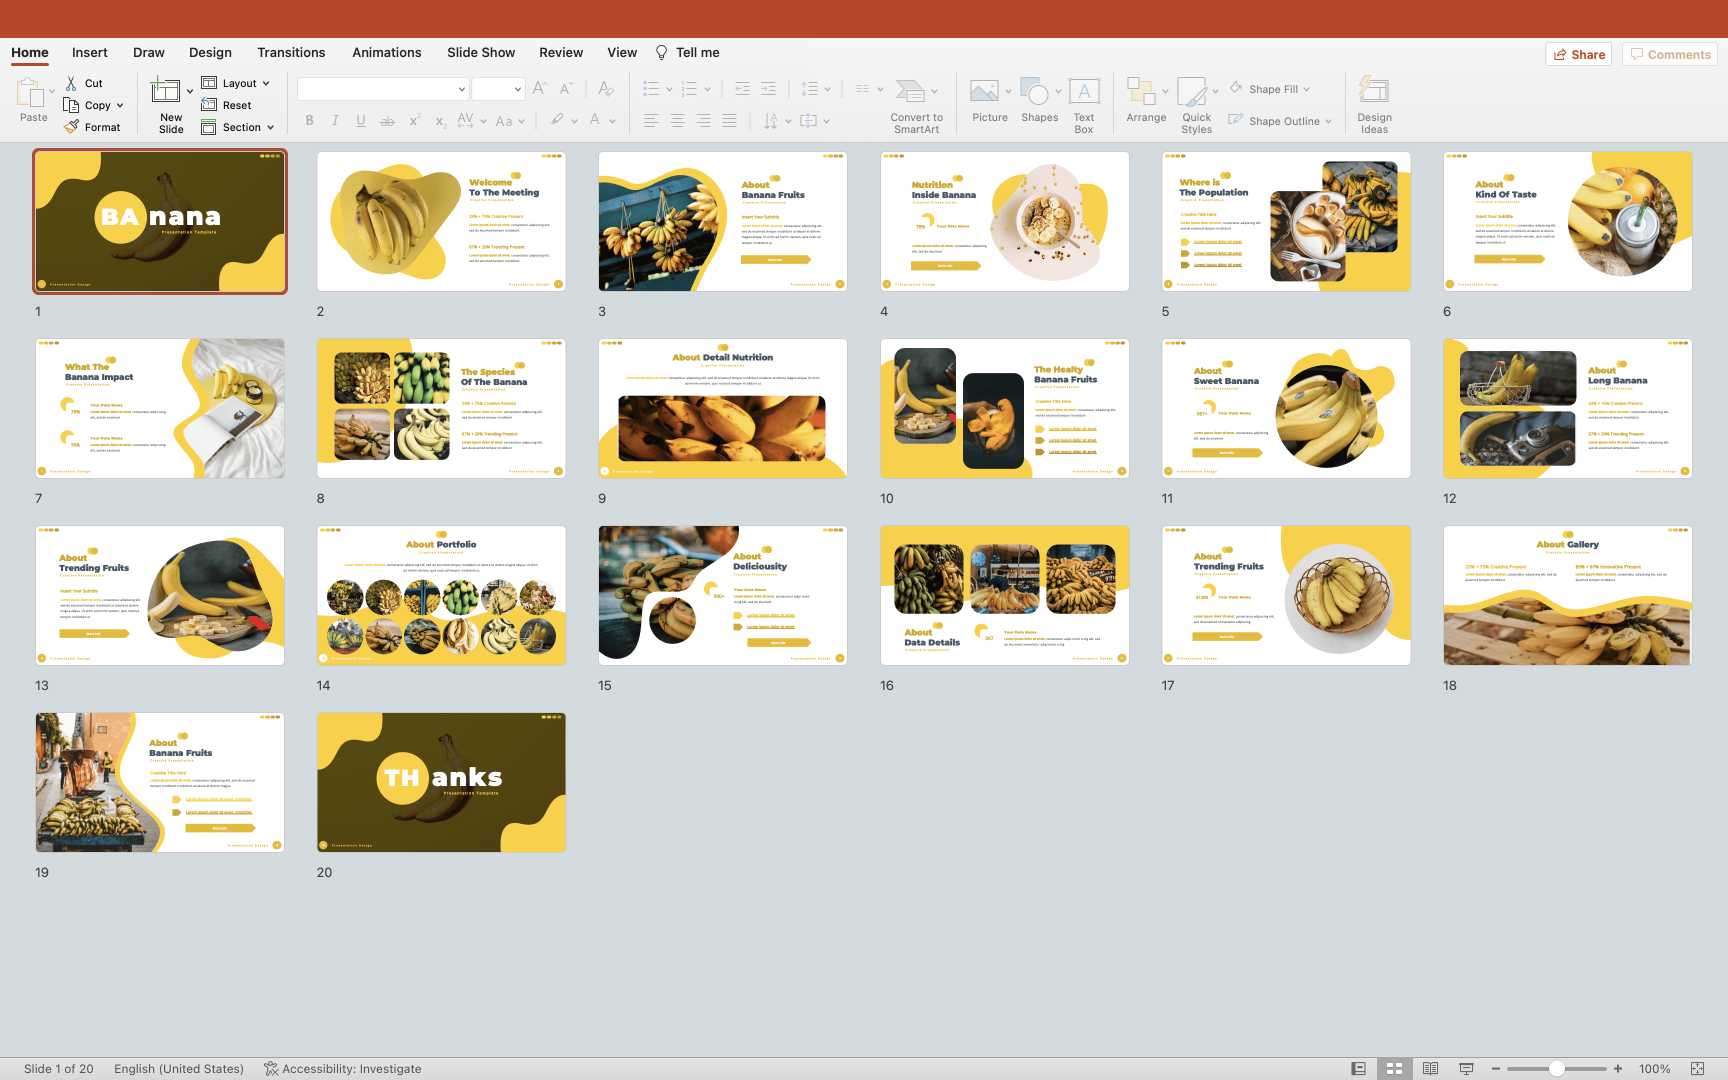Open the Transitions tab

[x=291, y=53]
